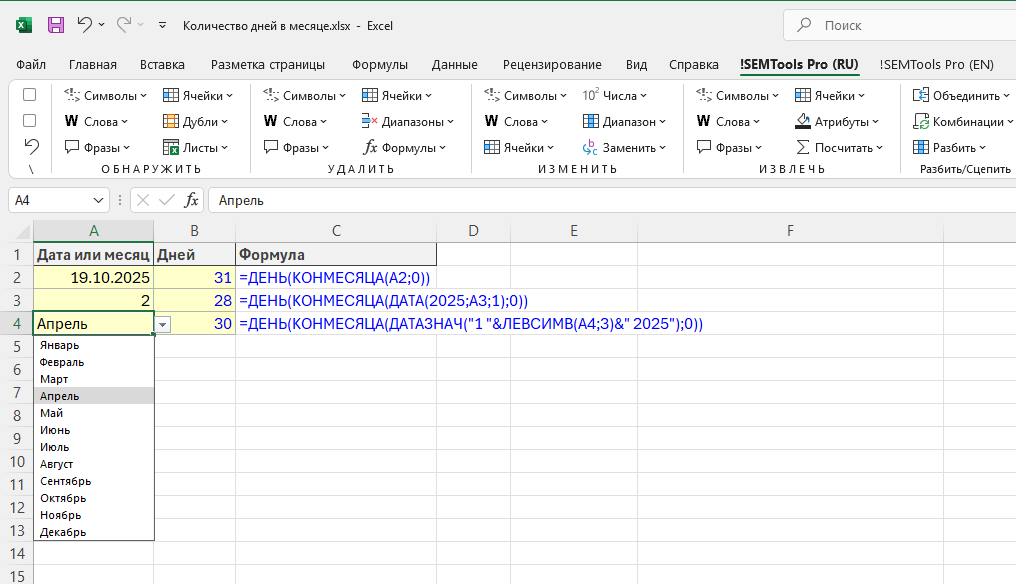Open Атрибуты tool in Извлечь group
Screen dimensions: 1016x584
click(838, 122)
